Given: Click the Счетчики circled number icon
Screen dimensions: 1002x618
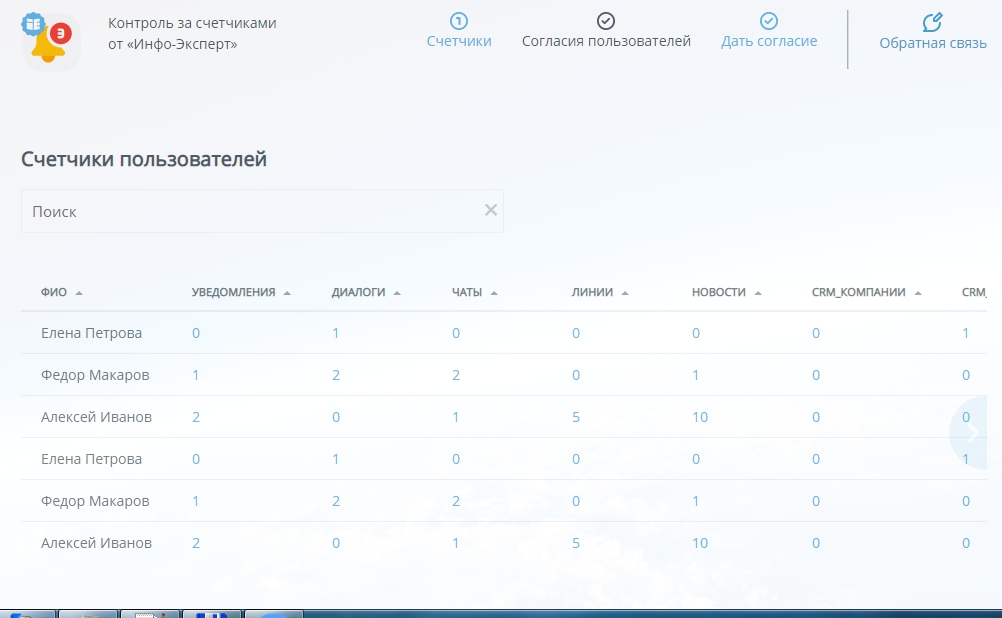Looking at the screenshot, I should (459, 20).
